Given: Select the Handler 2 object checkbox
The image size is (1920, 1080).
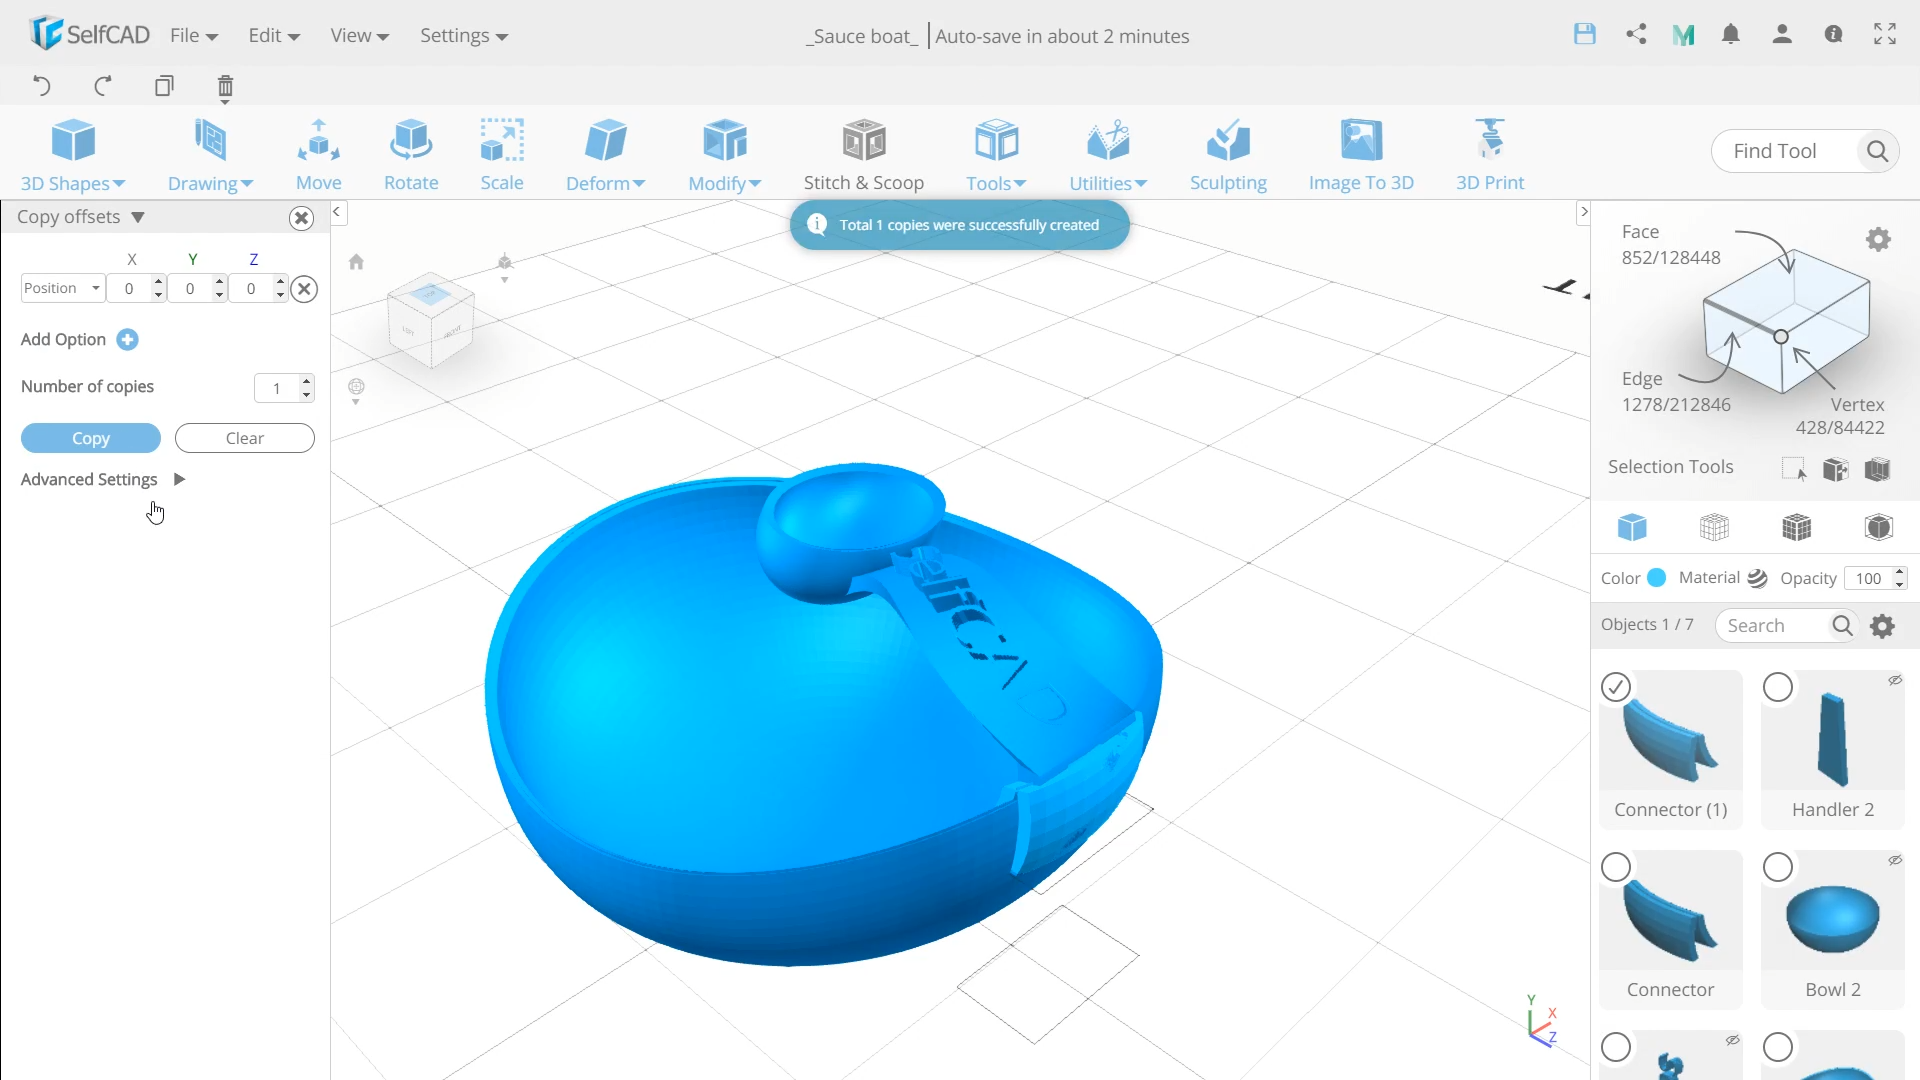Looking at the screenshot, I should 1778,687.
